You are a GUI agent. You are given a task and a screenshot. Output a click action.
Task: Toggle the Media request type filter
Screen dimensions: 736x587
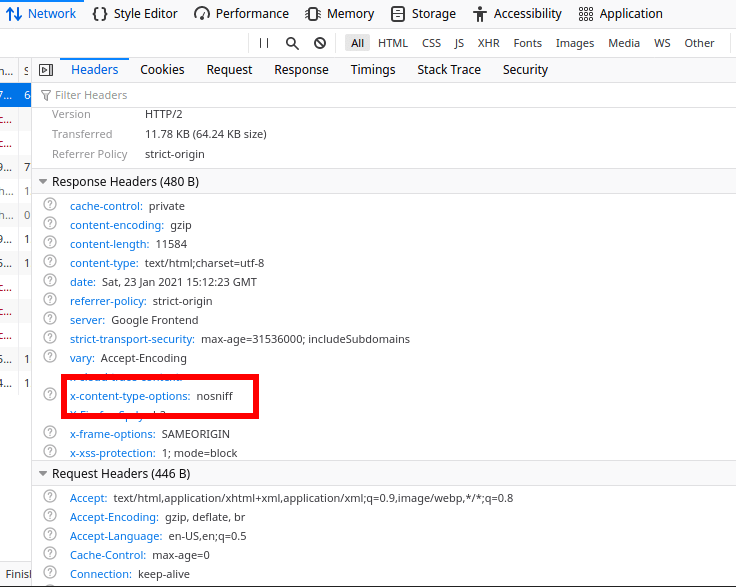[624, 43]
